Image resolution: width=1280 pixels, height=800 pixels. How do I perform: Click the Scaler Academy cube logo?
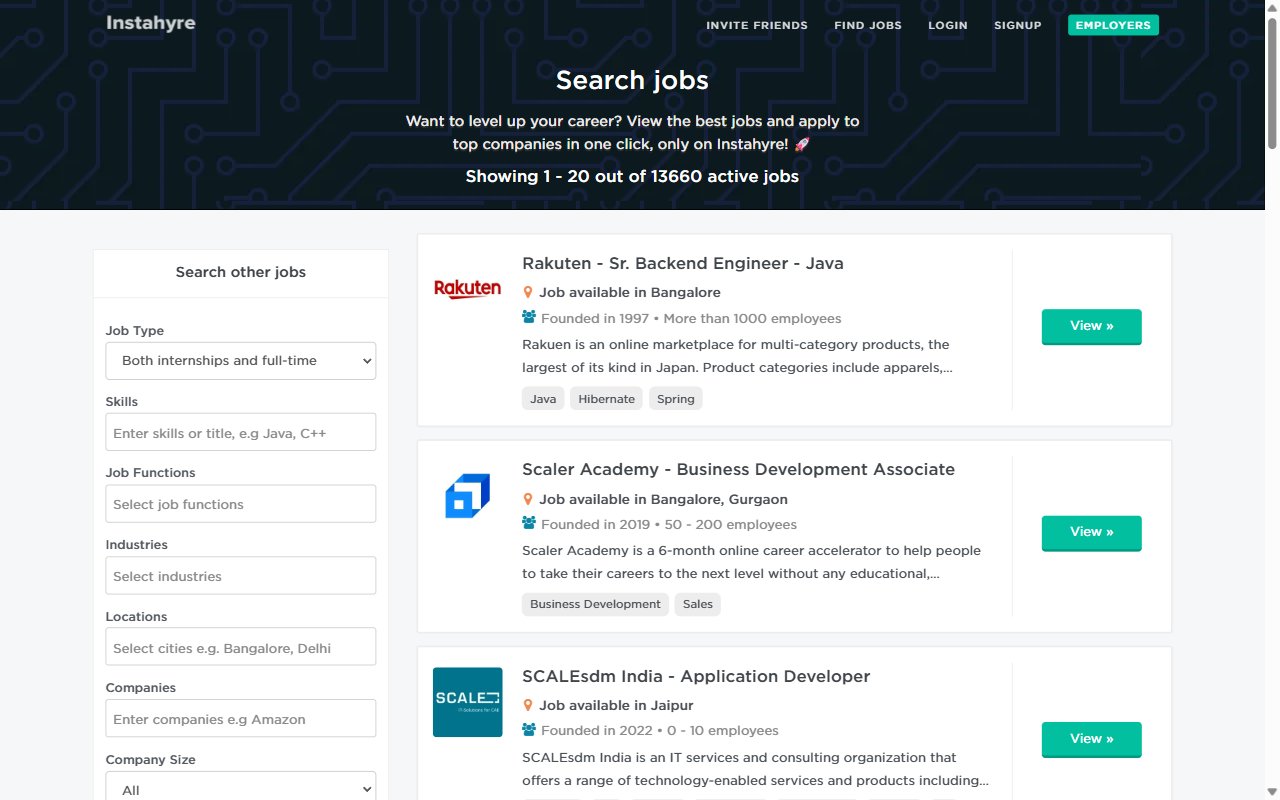(467, 496)
